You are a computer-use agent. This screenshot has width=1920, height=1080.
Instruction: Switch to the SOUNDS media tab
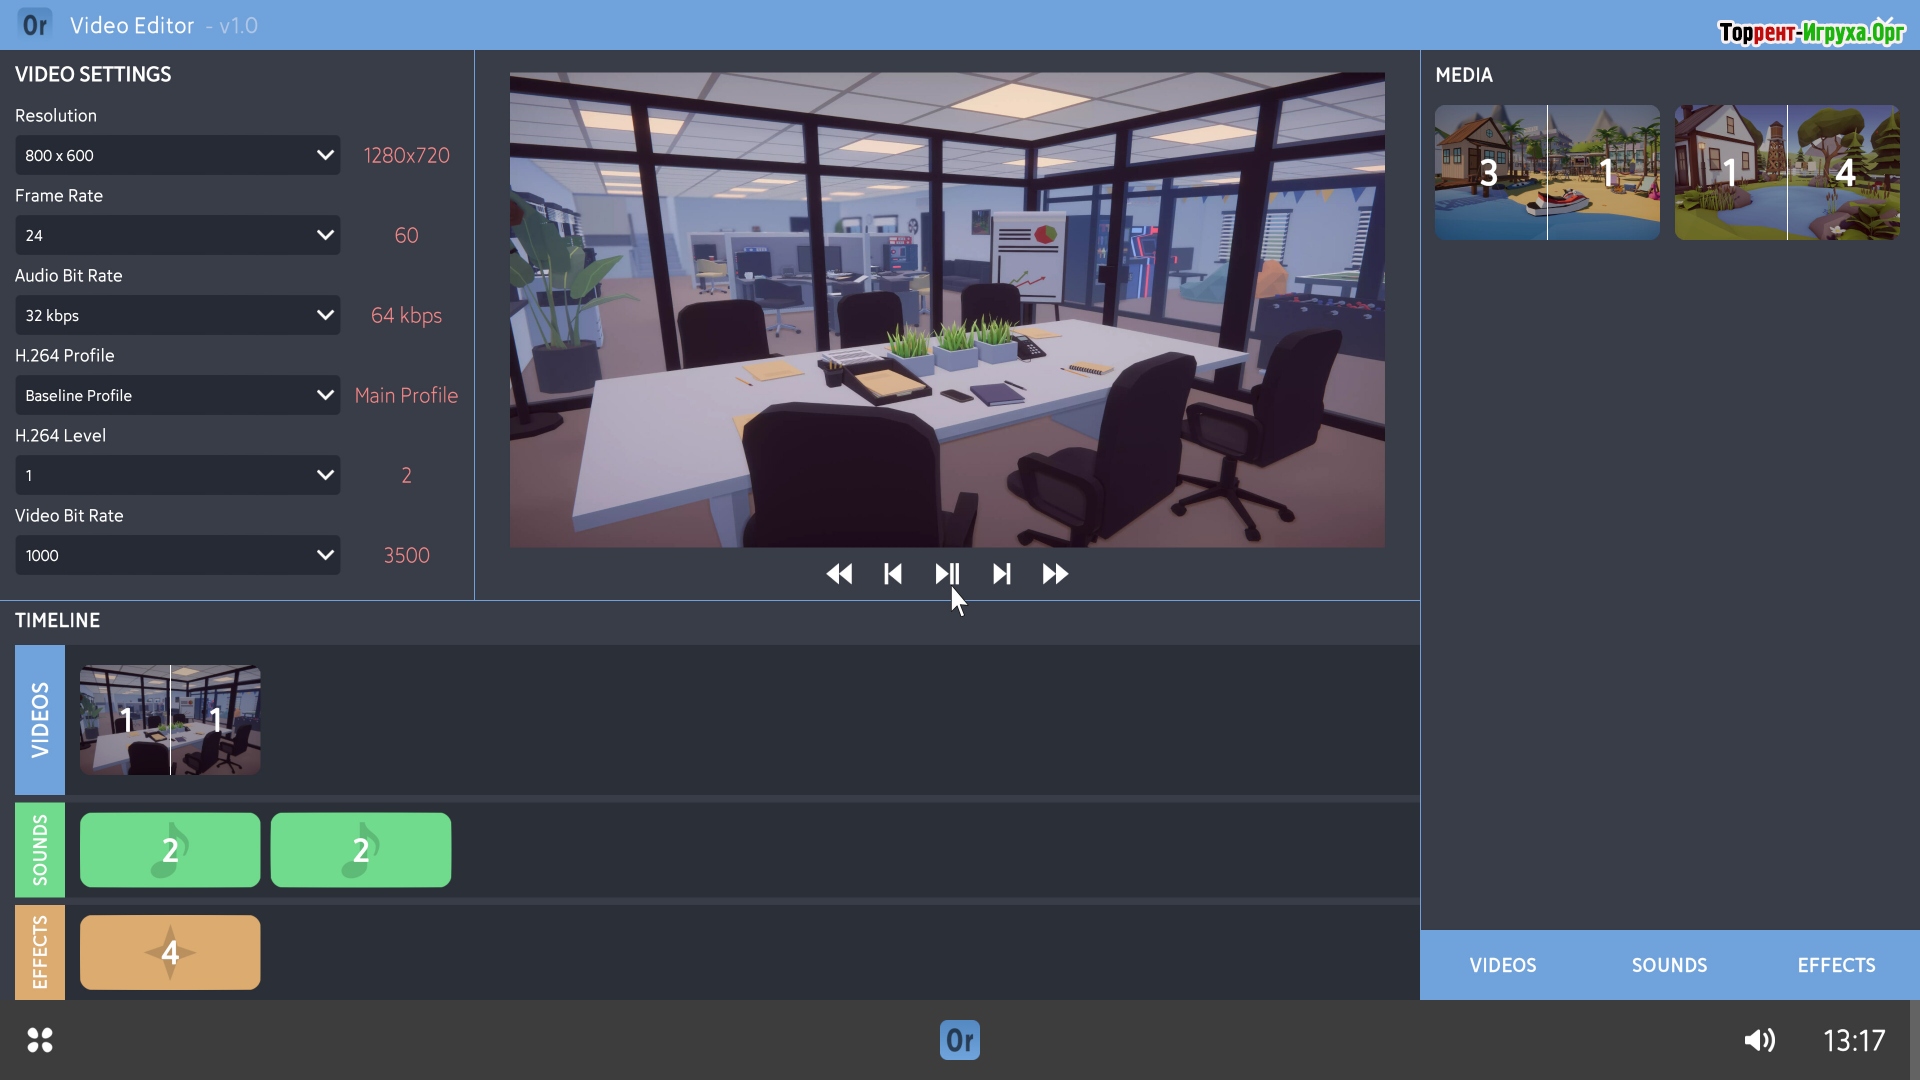point(1669,965)
